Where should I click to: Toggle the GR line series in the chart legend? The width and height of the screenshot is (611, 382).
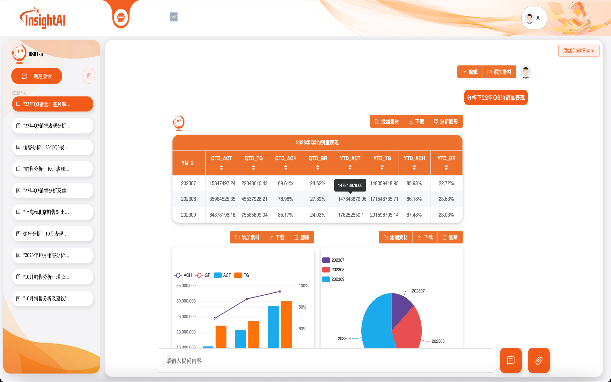[203, 275]
